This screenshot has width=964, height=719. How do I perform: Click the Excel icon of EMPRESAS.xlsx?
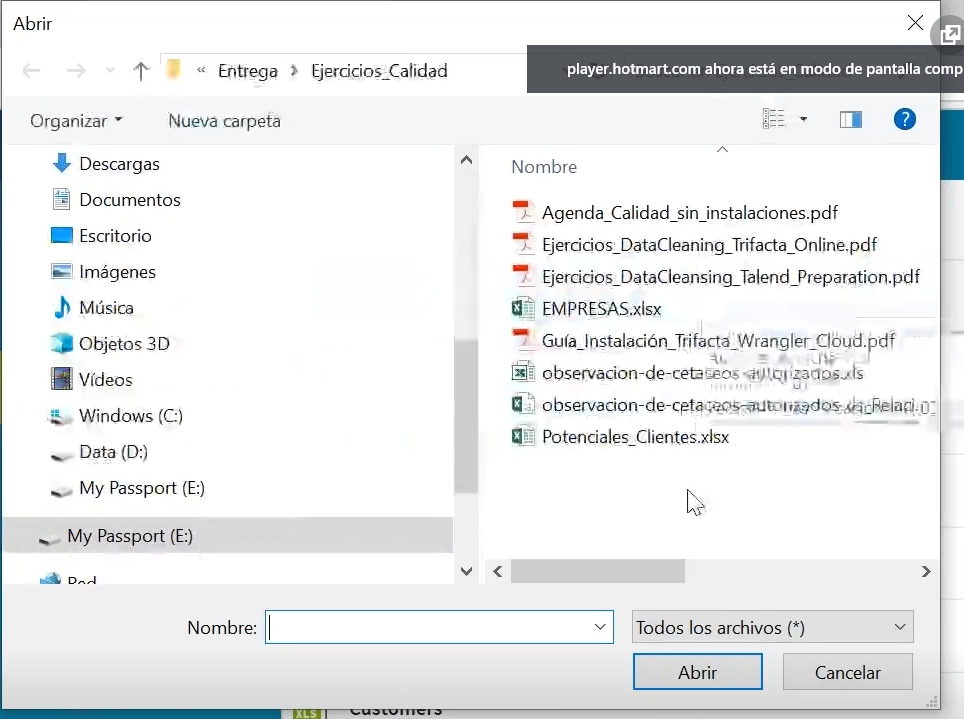pyautogui.click(x=523, y=308)
